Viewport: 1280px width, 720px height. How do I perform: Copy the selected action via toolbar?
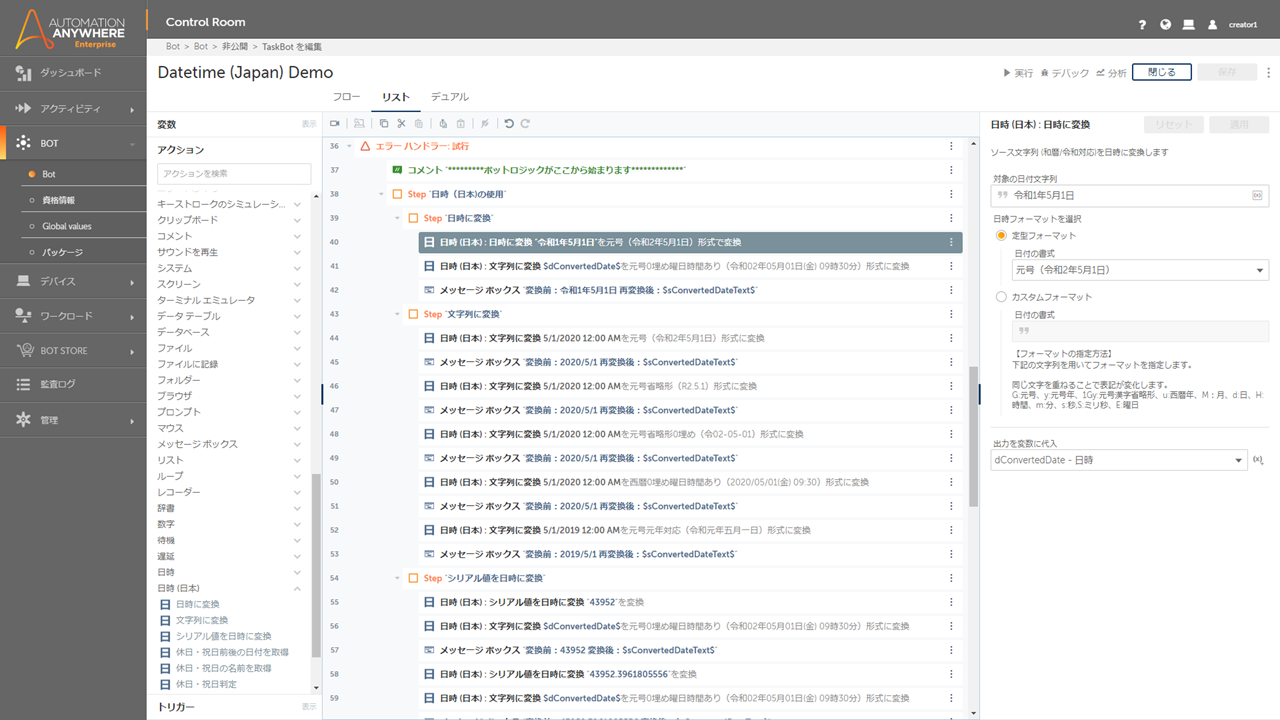pos(383,124)
